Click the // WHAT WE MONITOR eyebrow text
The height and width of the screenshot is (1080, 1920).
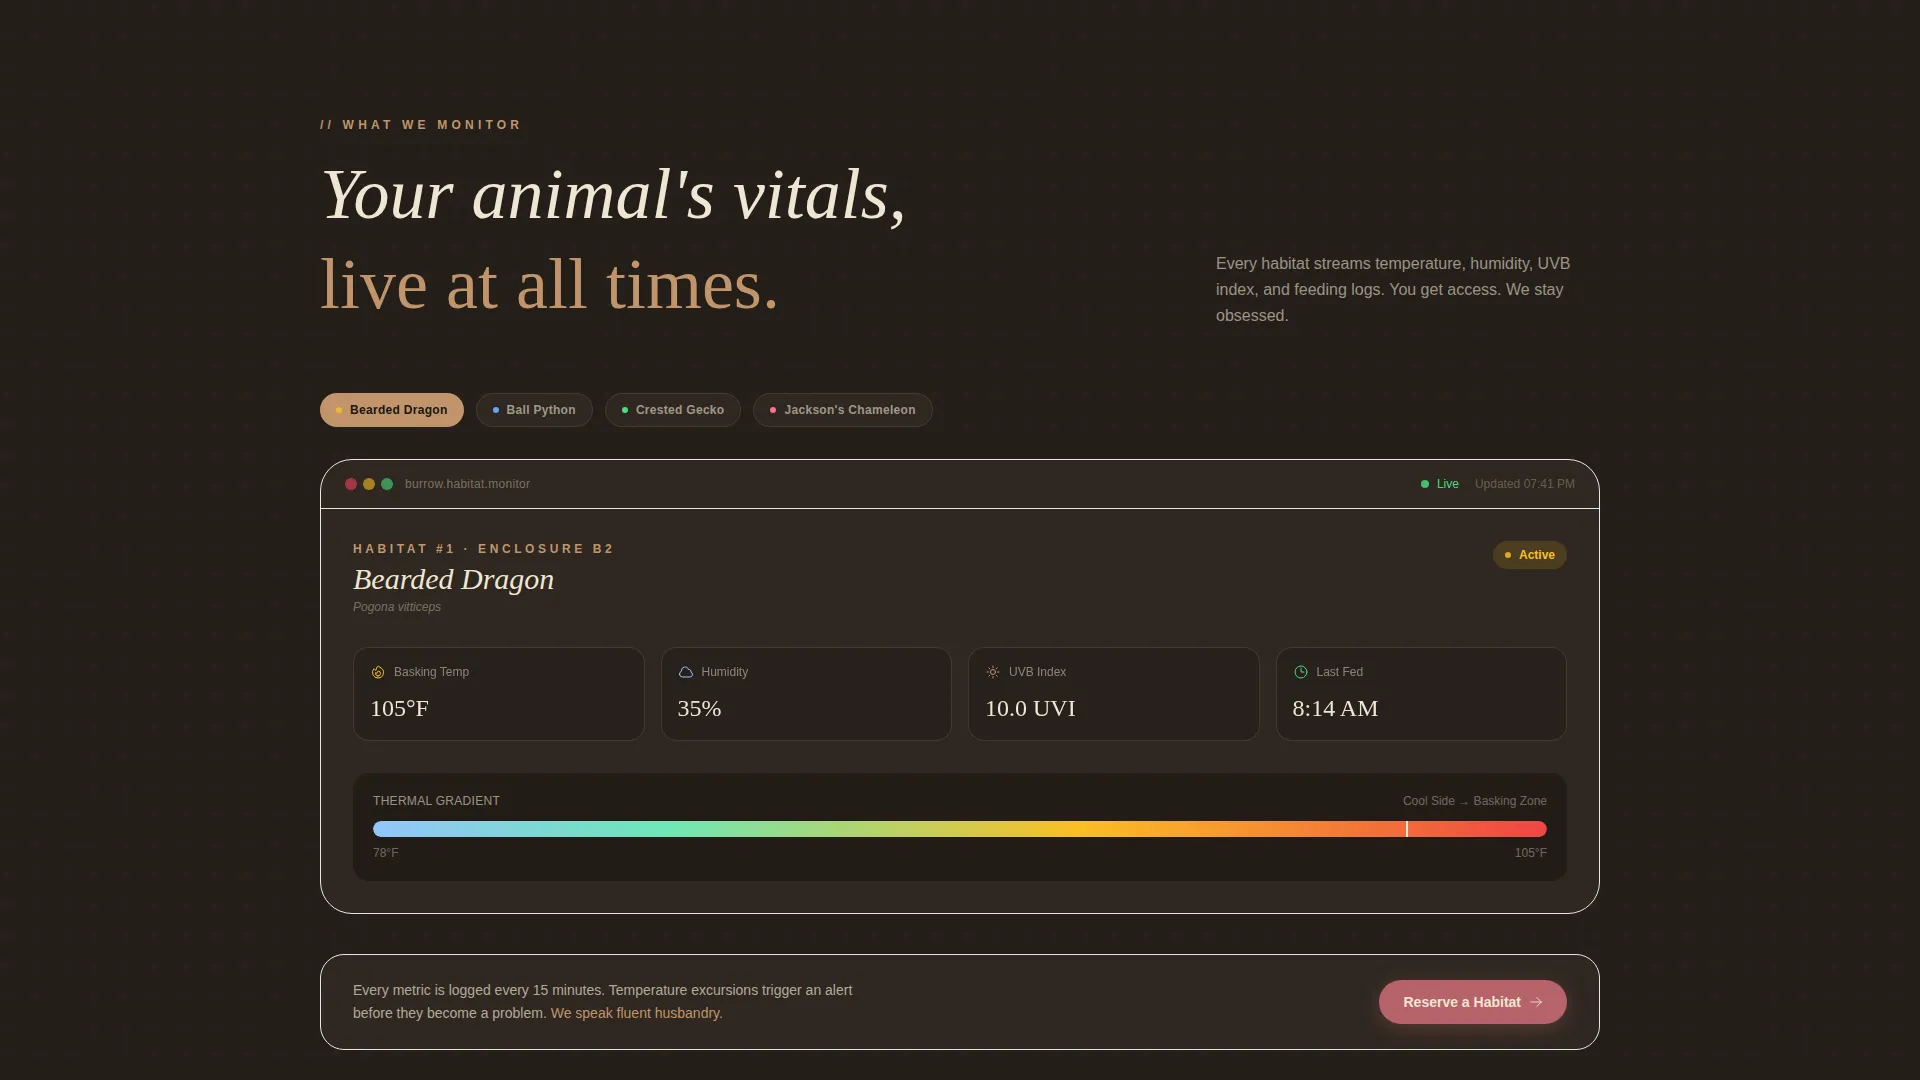[420, 125]
